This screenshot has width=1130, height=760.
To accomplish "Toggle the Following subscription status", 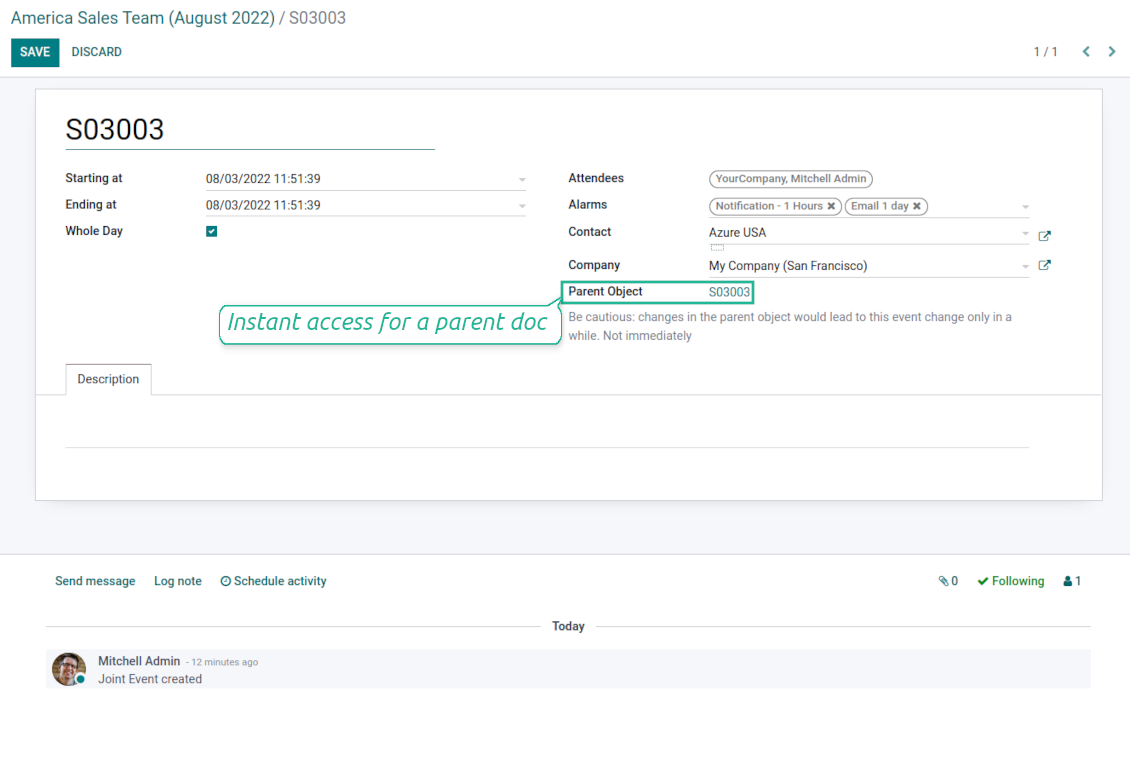I will 1011,581.
